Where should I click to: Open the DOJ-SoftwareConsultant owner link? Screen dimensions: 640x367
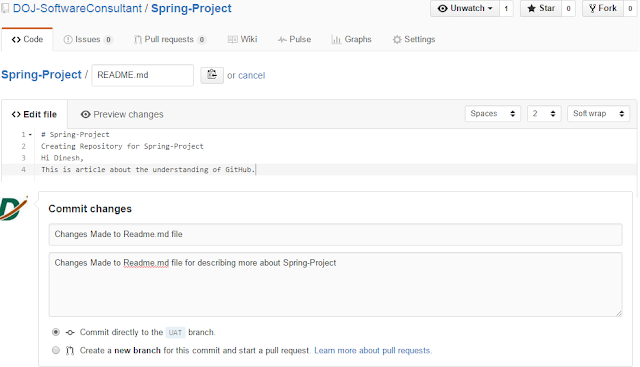(77, 8)
